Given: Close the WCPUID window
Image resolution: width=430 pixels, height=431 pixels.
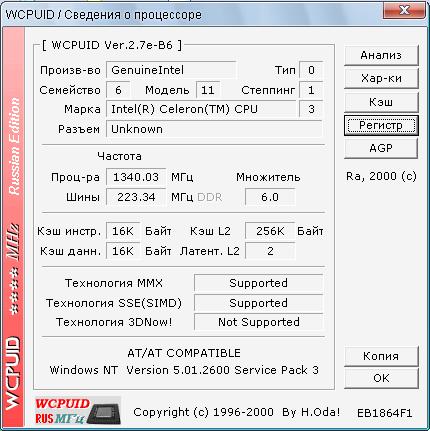Looking at the screenshot, I should 404,10.
